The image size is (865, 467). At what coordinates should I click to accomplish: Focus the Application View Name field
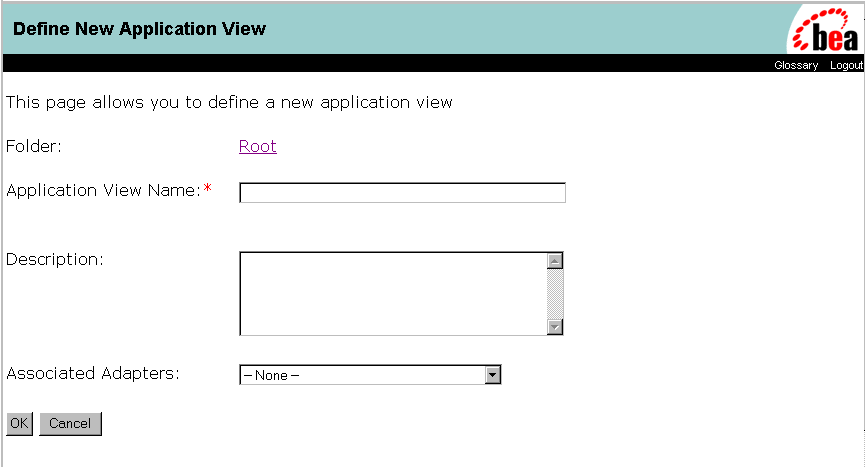402,193
